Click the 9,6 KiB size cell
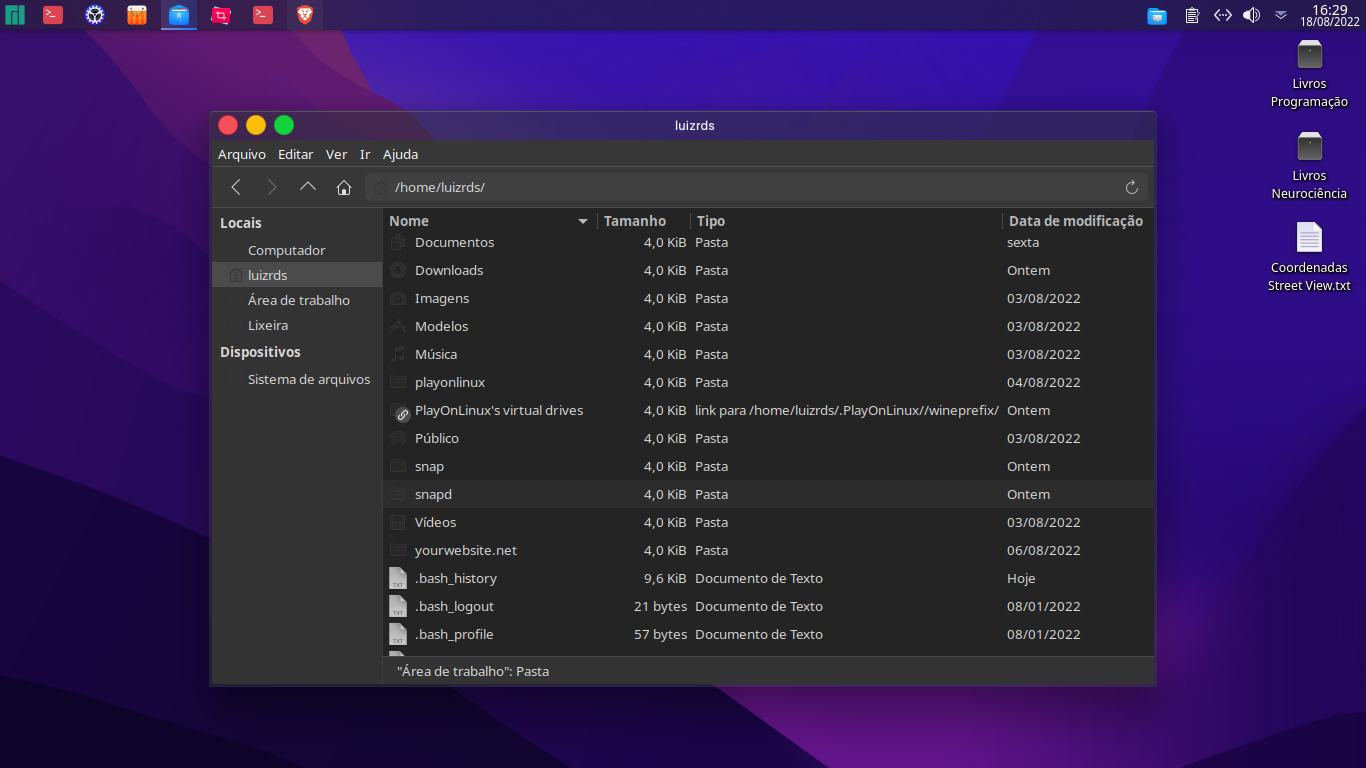This screenshot has height=768, width=1366. [665, 579]
